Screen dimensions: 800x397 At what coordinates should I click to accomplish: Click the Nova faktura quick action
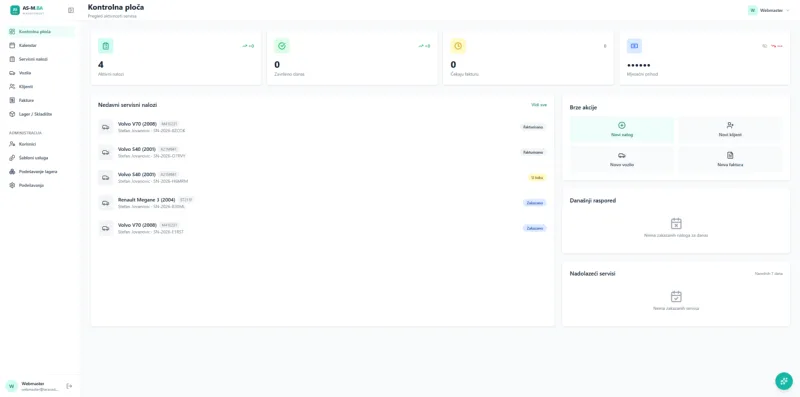point(730,160)
